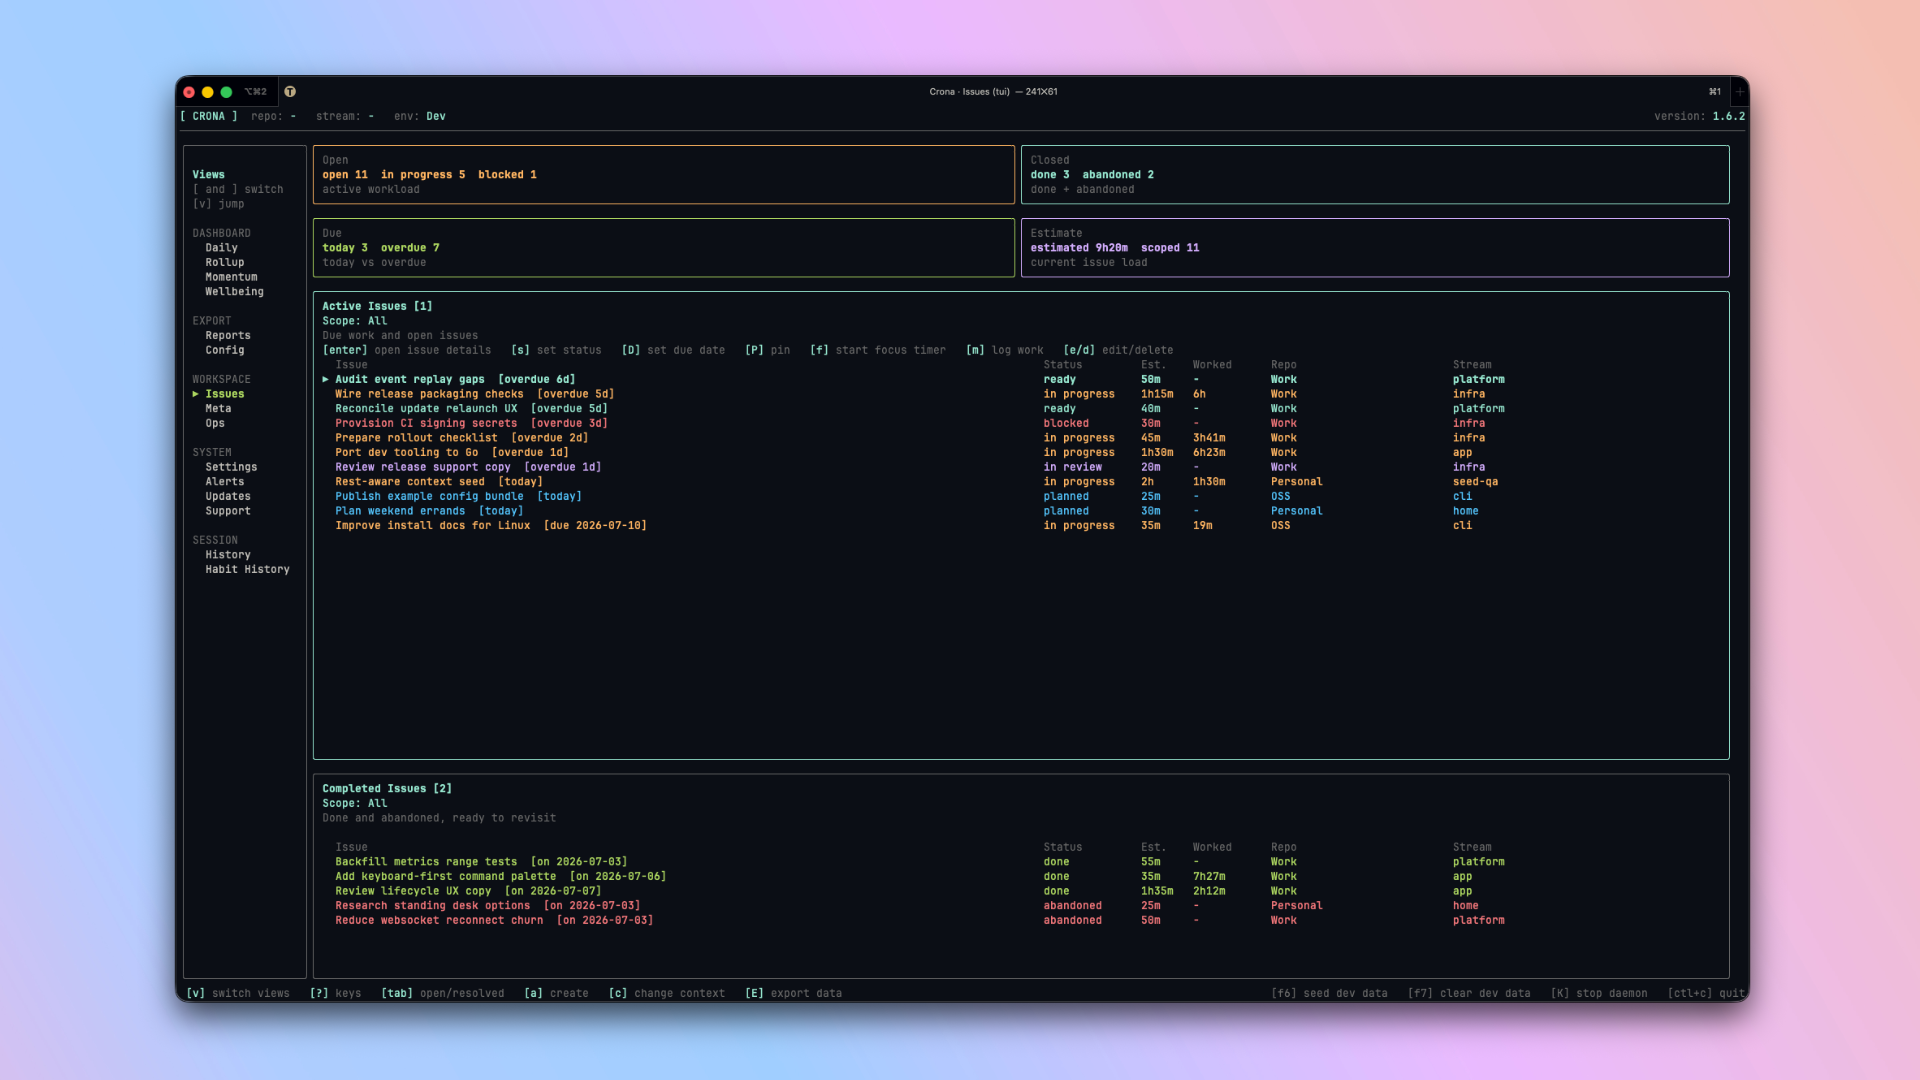Image resolution: width=1920 pixels, height=1080 pixels.
Task: Click [f7] clear dev data
Action: point(1469,994)
